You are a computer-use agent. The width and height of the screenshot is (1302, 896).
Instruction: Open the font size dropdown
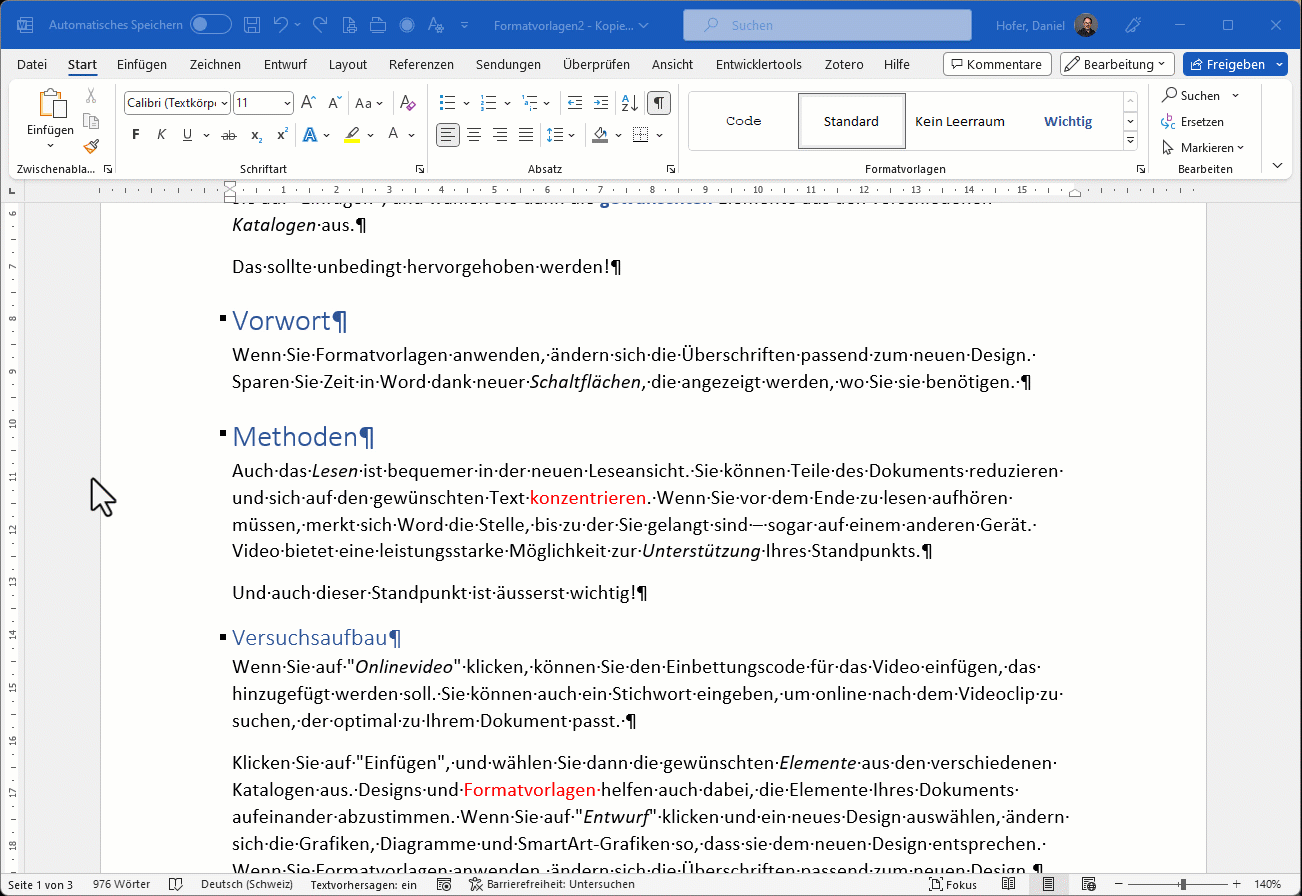point(288,103)
